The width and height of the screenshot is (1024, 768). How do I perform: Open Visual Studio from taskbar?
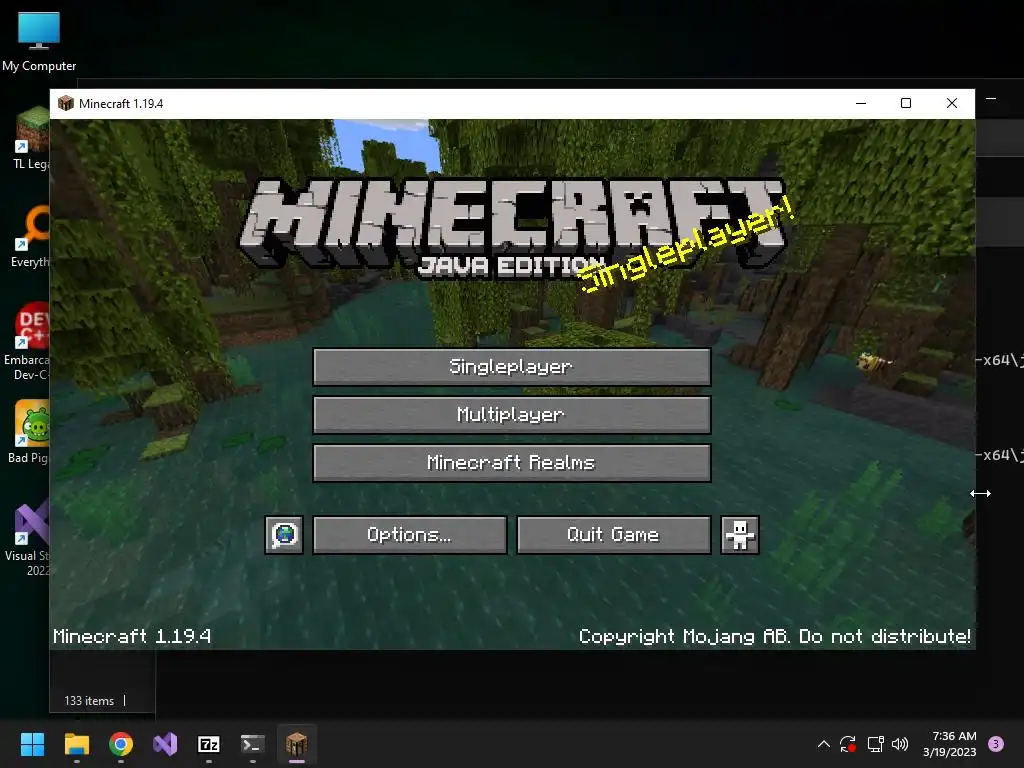coord(165,744)
